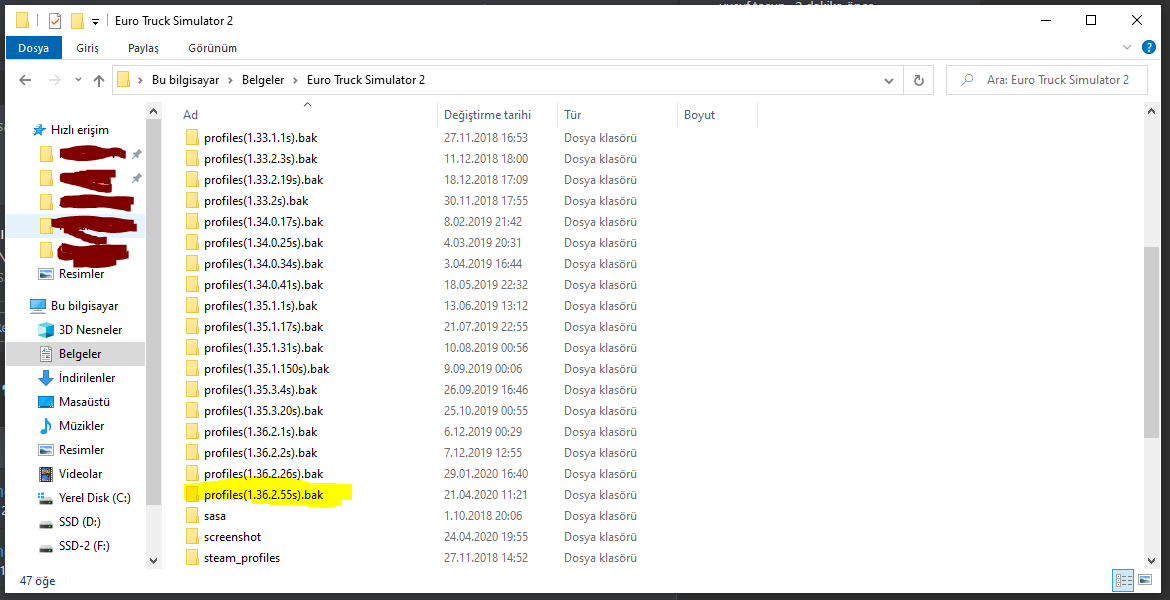Select Bu bilgisayar in the navigation pane
The width and height of the screenshot is (1170, 600).
[x=84, y=306]
